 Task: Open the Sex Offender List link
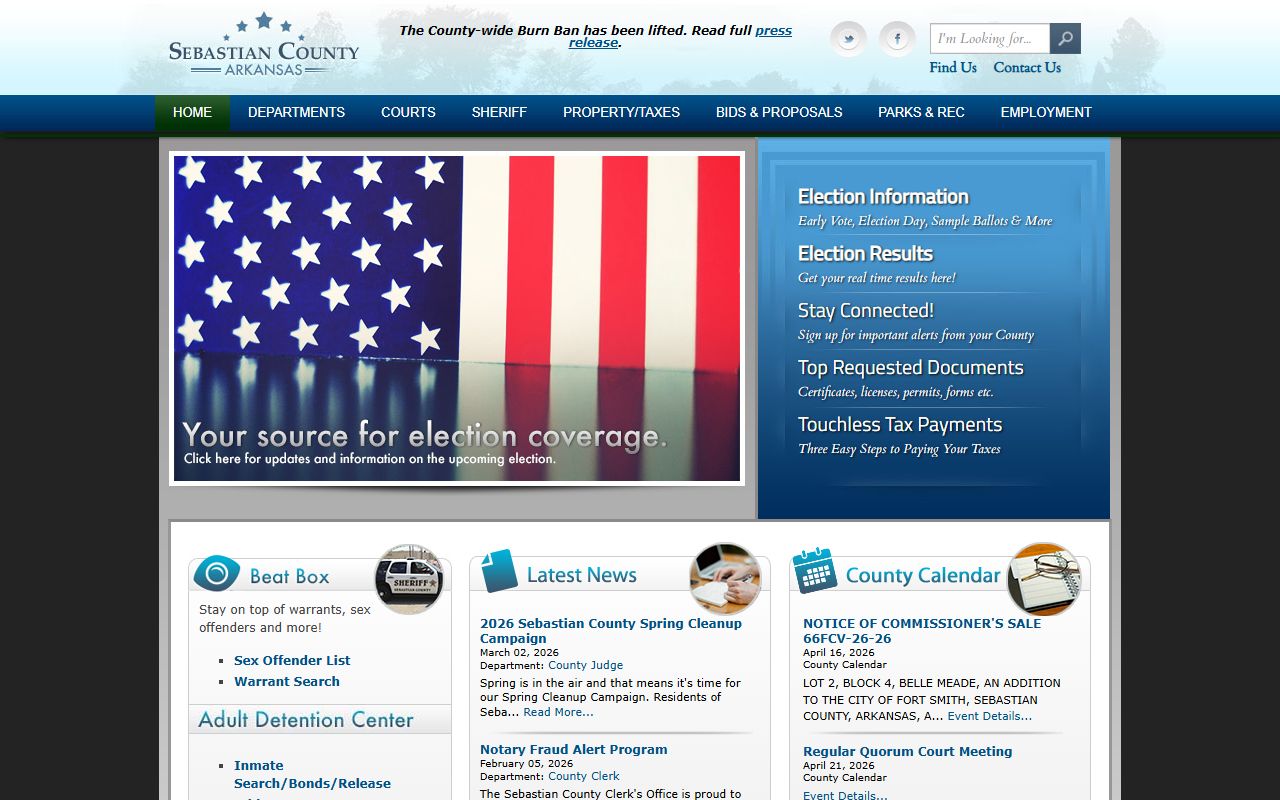(292, 660)
